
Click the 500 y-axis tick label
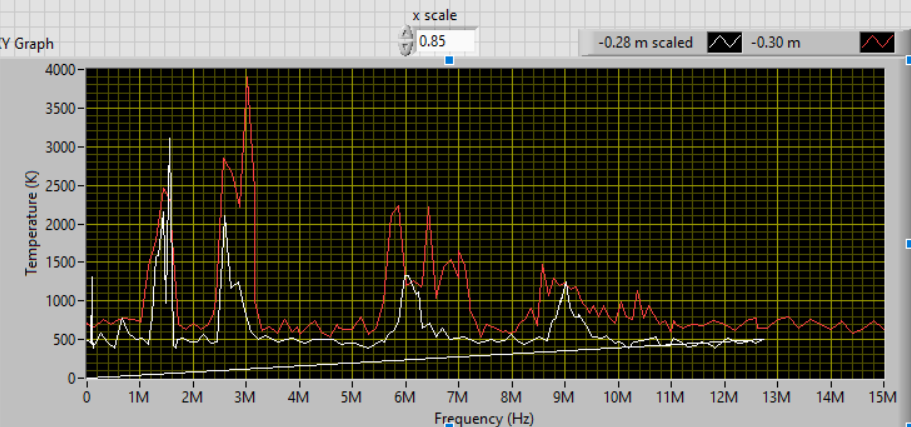coord(64,340)
